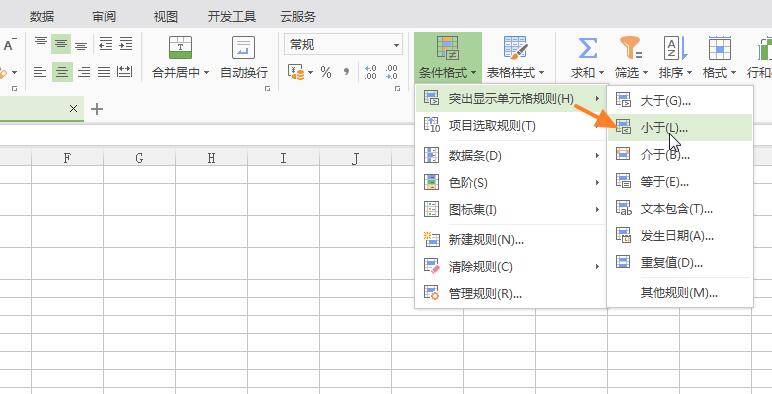
Task: Expand the 求和 dropdown
Action: [x=601, y=73]
